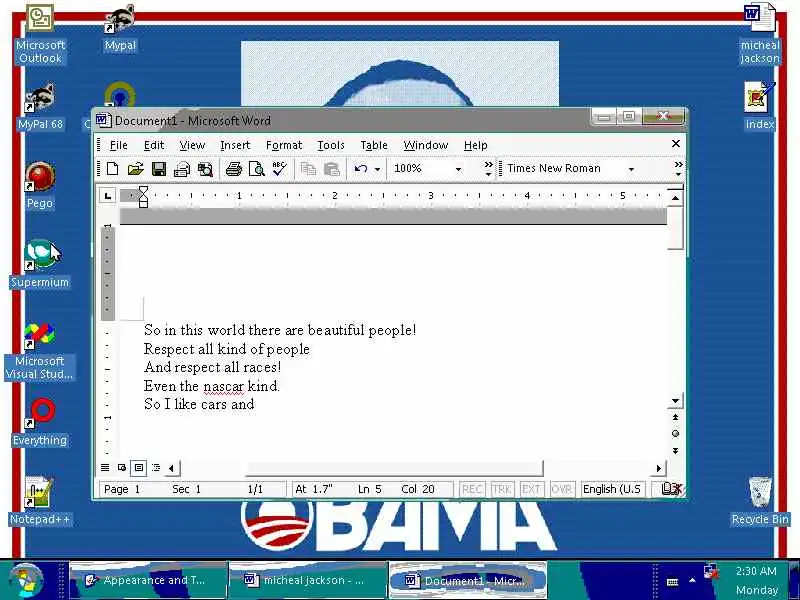This screenshot has height=600, width=800.
Task: Create a new blank document in Word
Action: 112,168
